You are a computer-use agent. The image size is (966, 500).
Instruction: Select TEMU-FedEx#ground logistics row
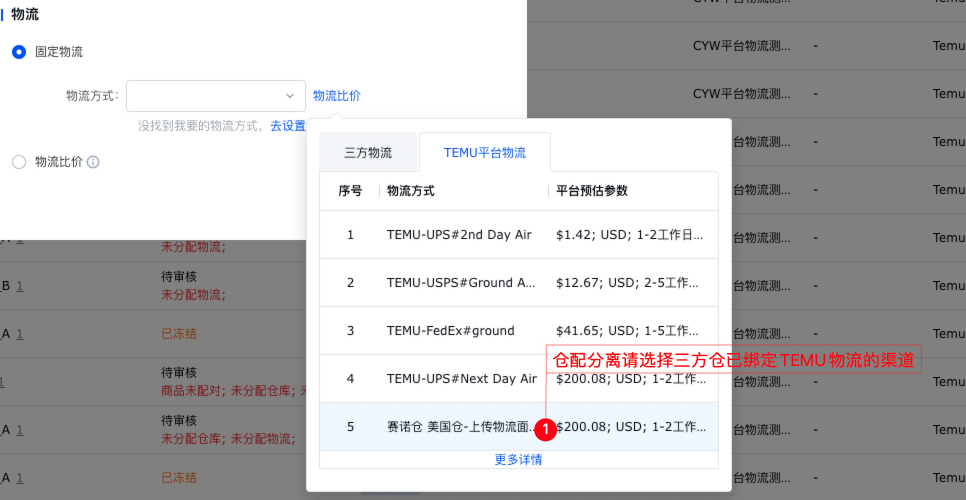(x=519, y=331)
